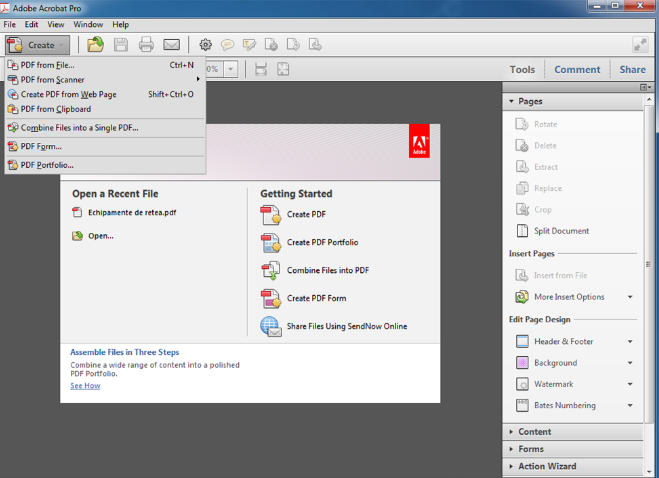Click the Header & Footer icon

coord(522,341)
